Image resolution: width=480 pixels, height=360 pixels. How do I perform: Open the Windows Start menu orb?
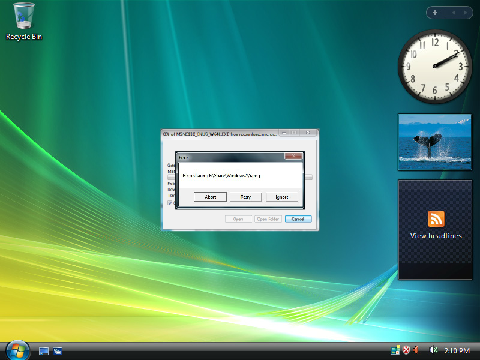[18, 351]
